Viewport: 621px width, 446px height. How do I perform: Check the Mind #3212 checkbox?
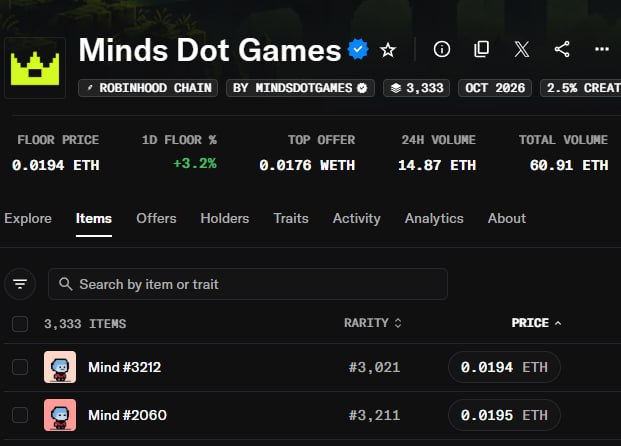coord(20,367)
